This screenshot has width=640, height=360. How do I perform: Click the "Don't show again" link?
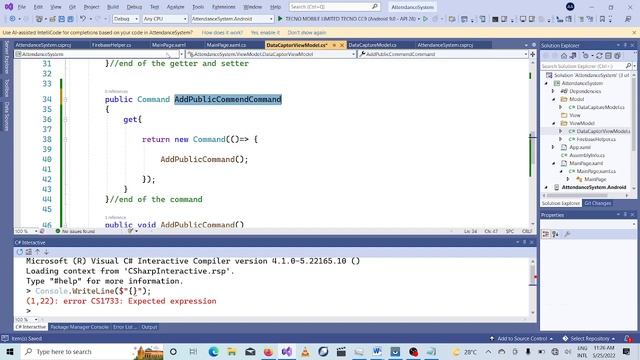[307, 33]
